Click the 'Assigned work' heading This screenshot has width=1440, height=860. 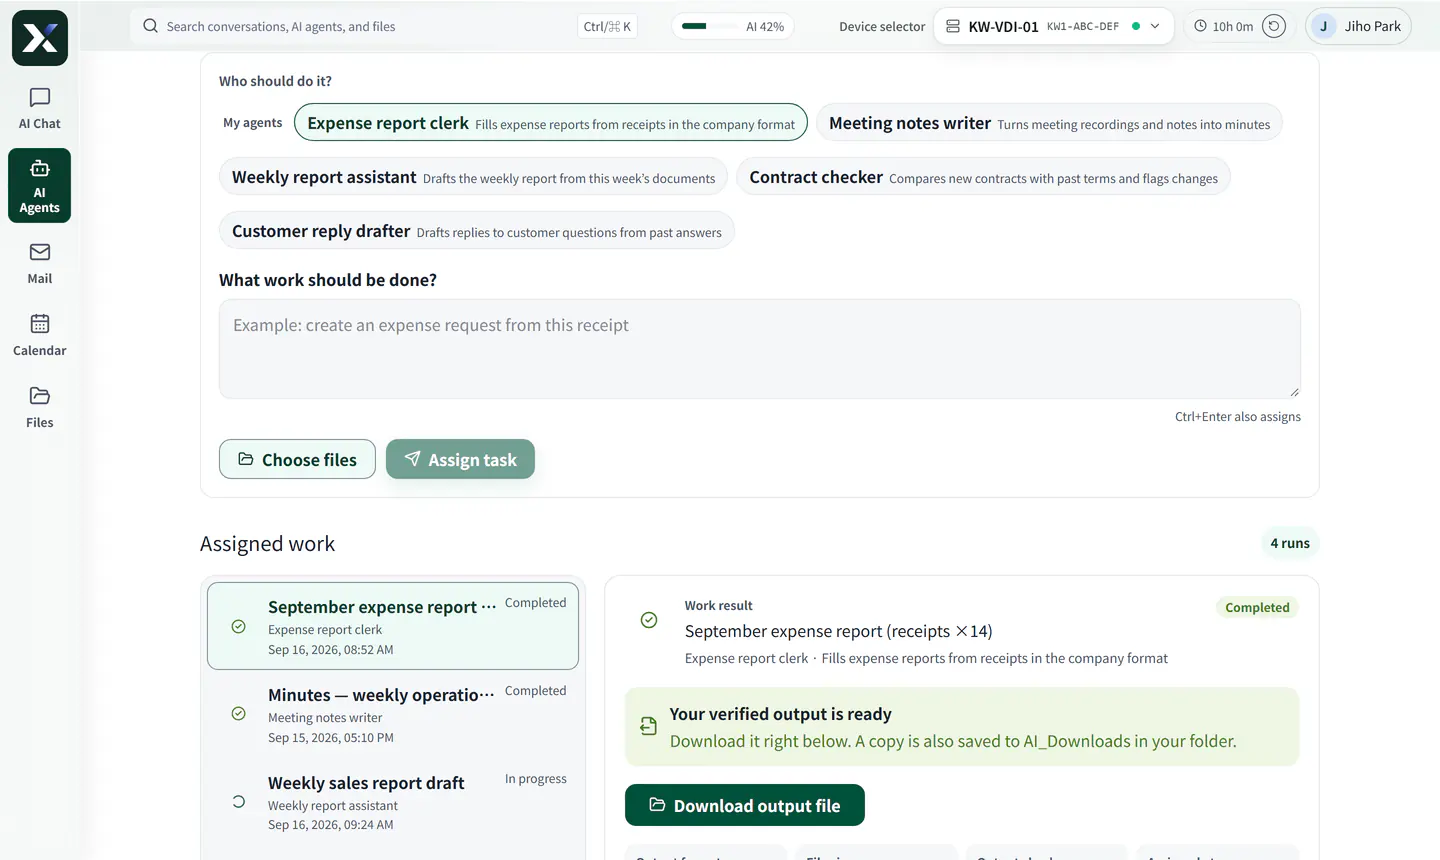click(x=267, y=544)
